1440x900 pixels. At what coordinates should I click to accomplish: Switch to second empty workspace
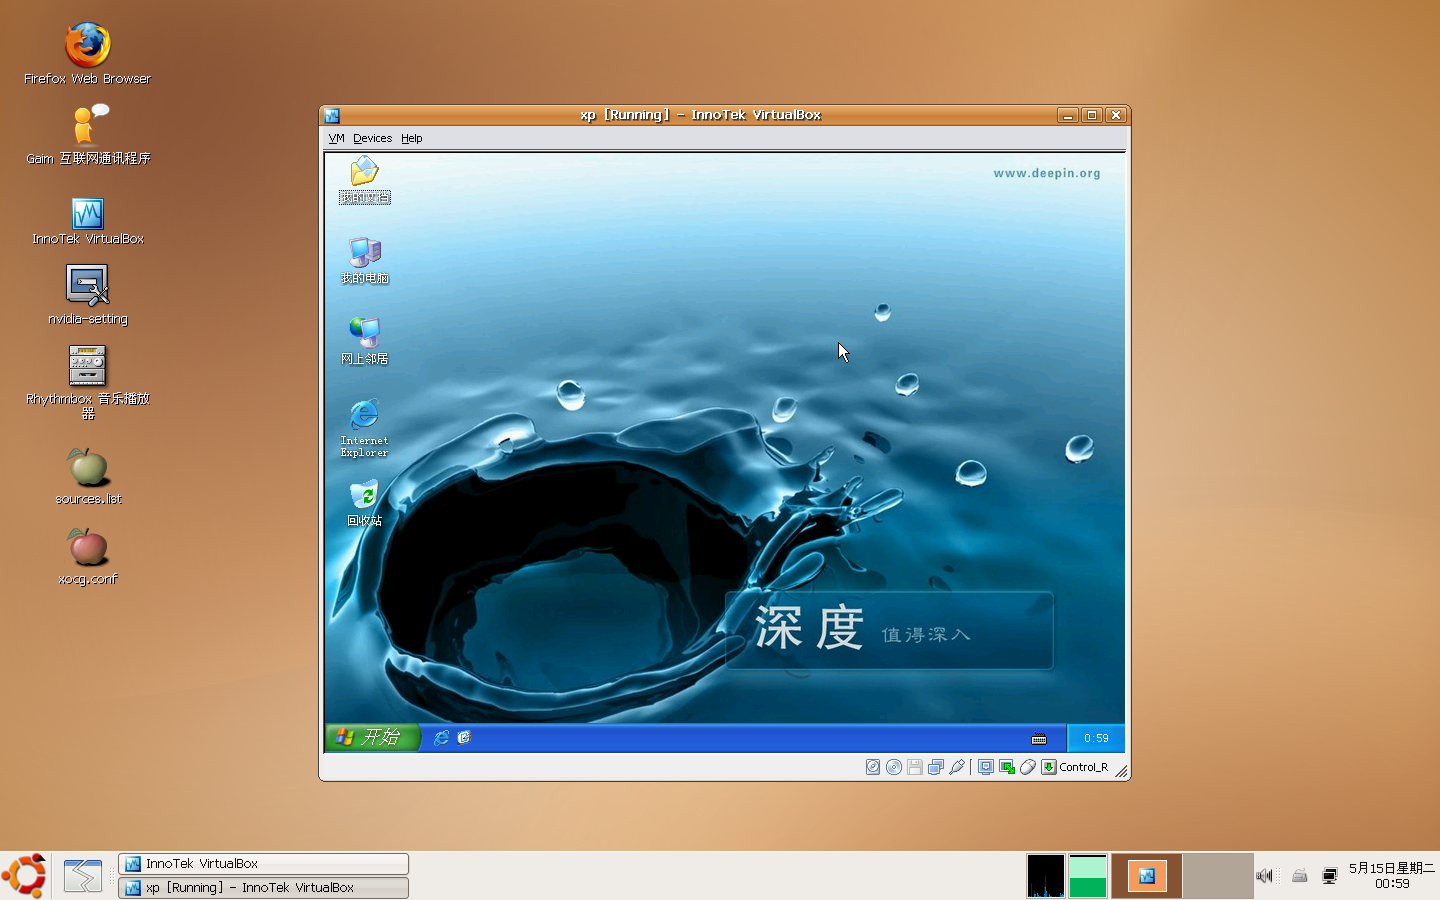(1219, 876)
